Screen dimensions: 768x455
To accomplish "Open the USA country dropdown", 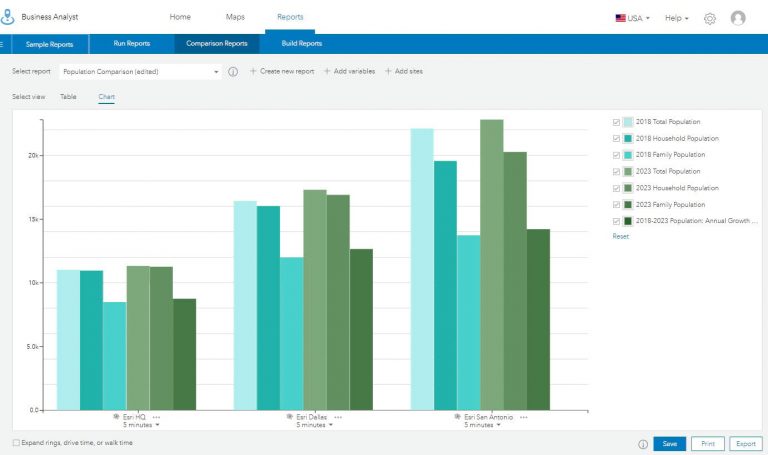I will [x=633, y=18].
